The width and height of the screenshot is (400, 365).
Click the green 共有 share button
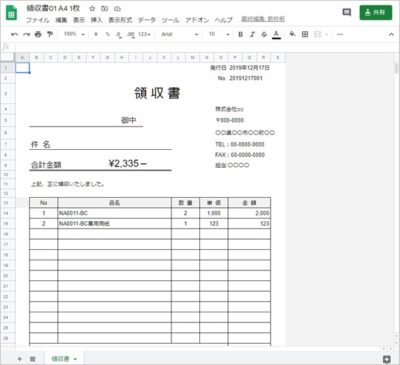376,13
